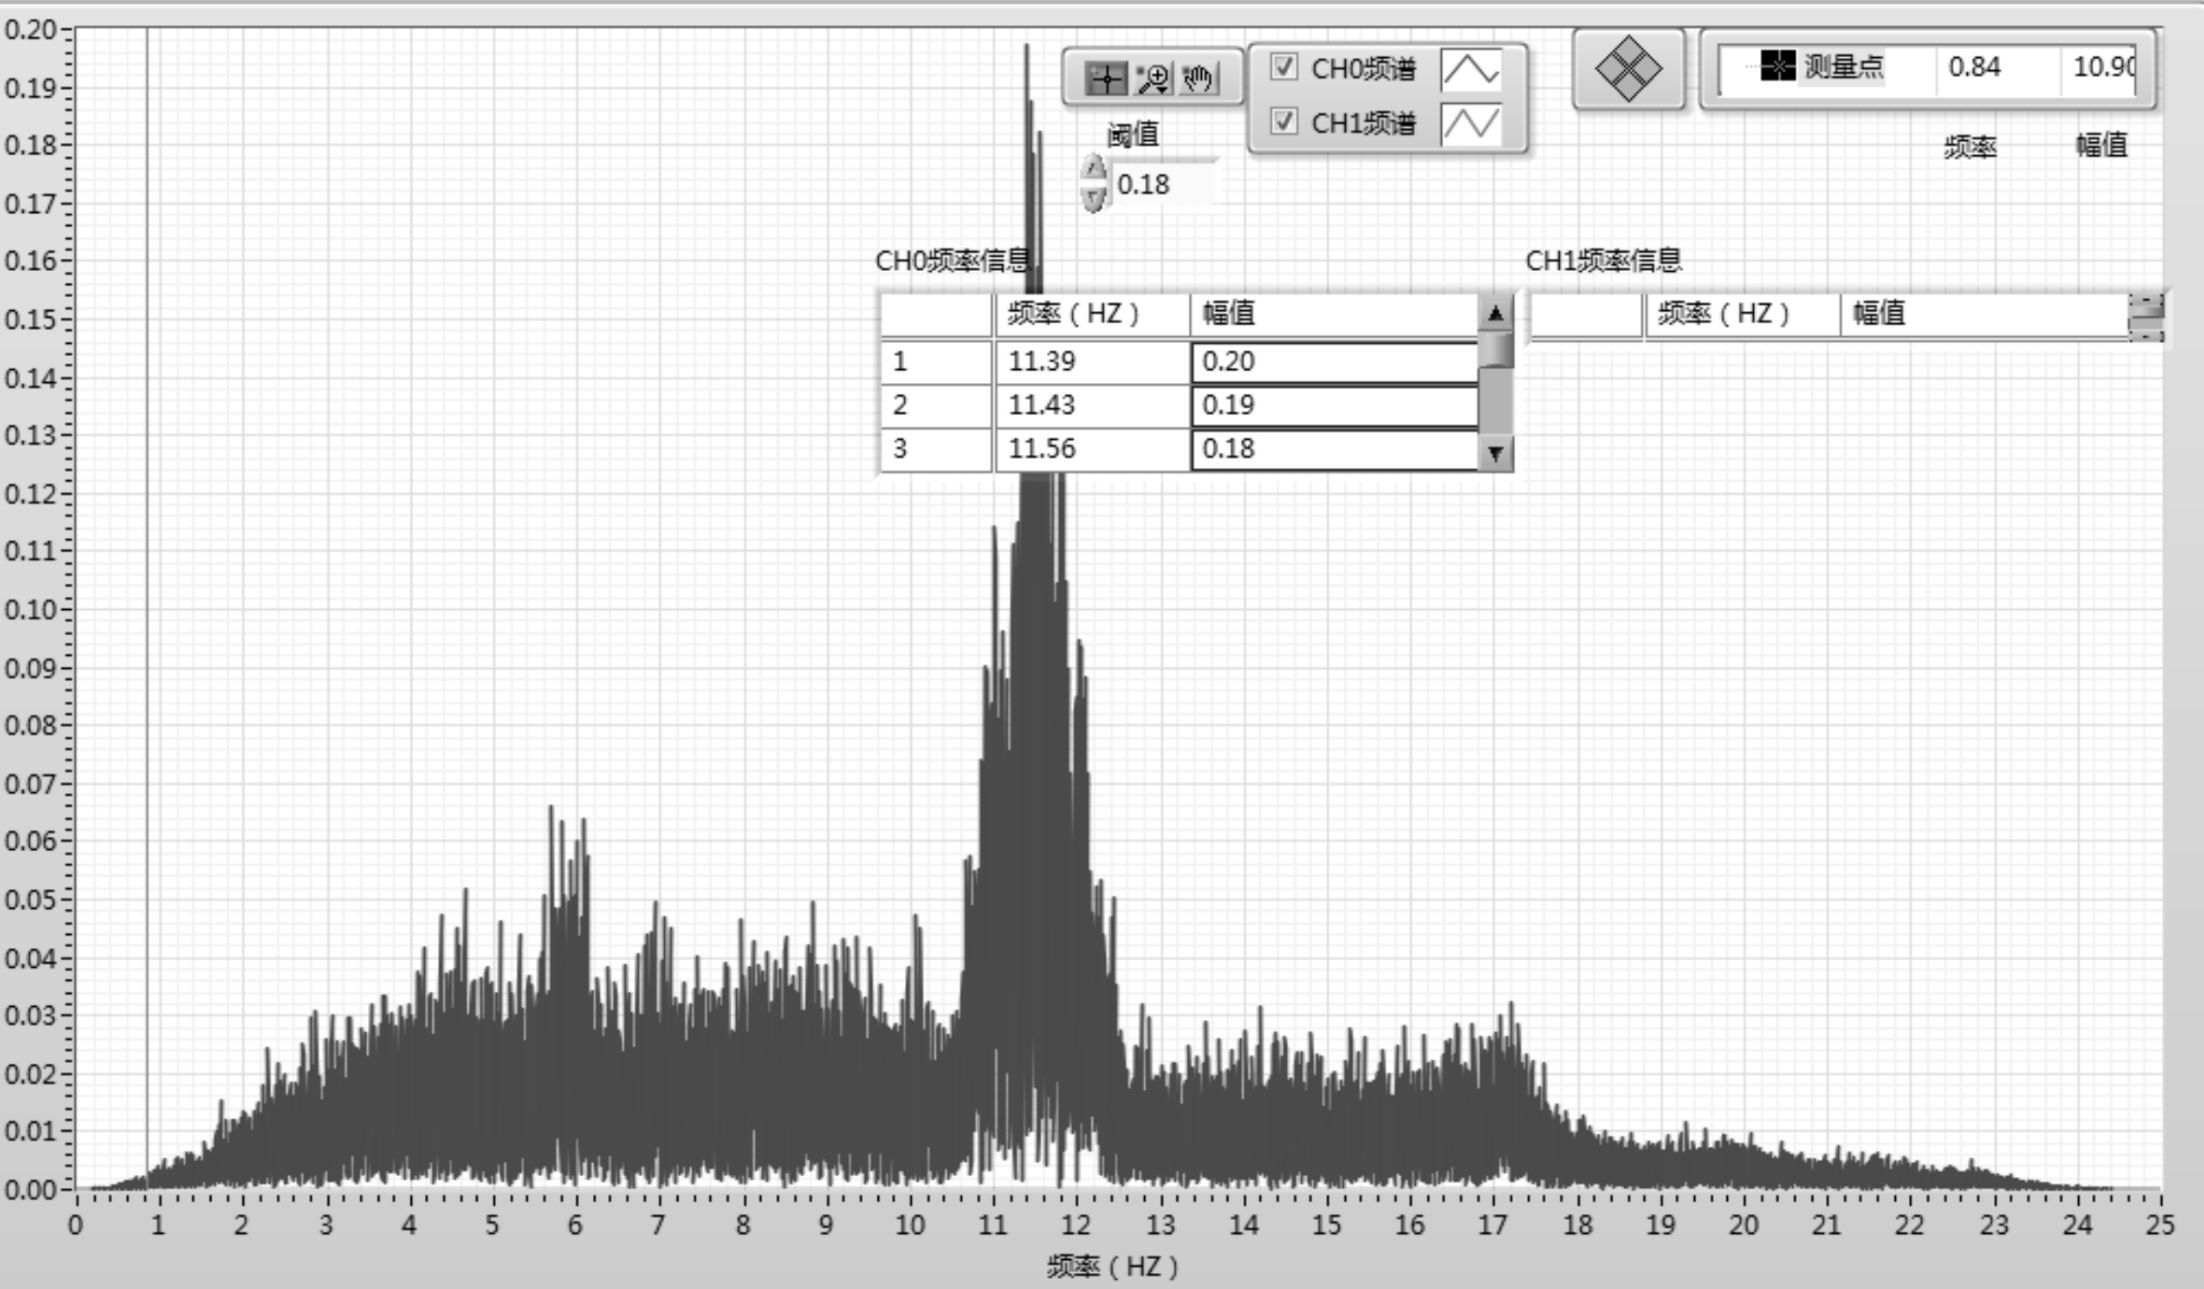Click the CH1频谱 plot line style sample
This screenshot has width=2204, height=1289.
1470,124
